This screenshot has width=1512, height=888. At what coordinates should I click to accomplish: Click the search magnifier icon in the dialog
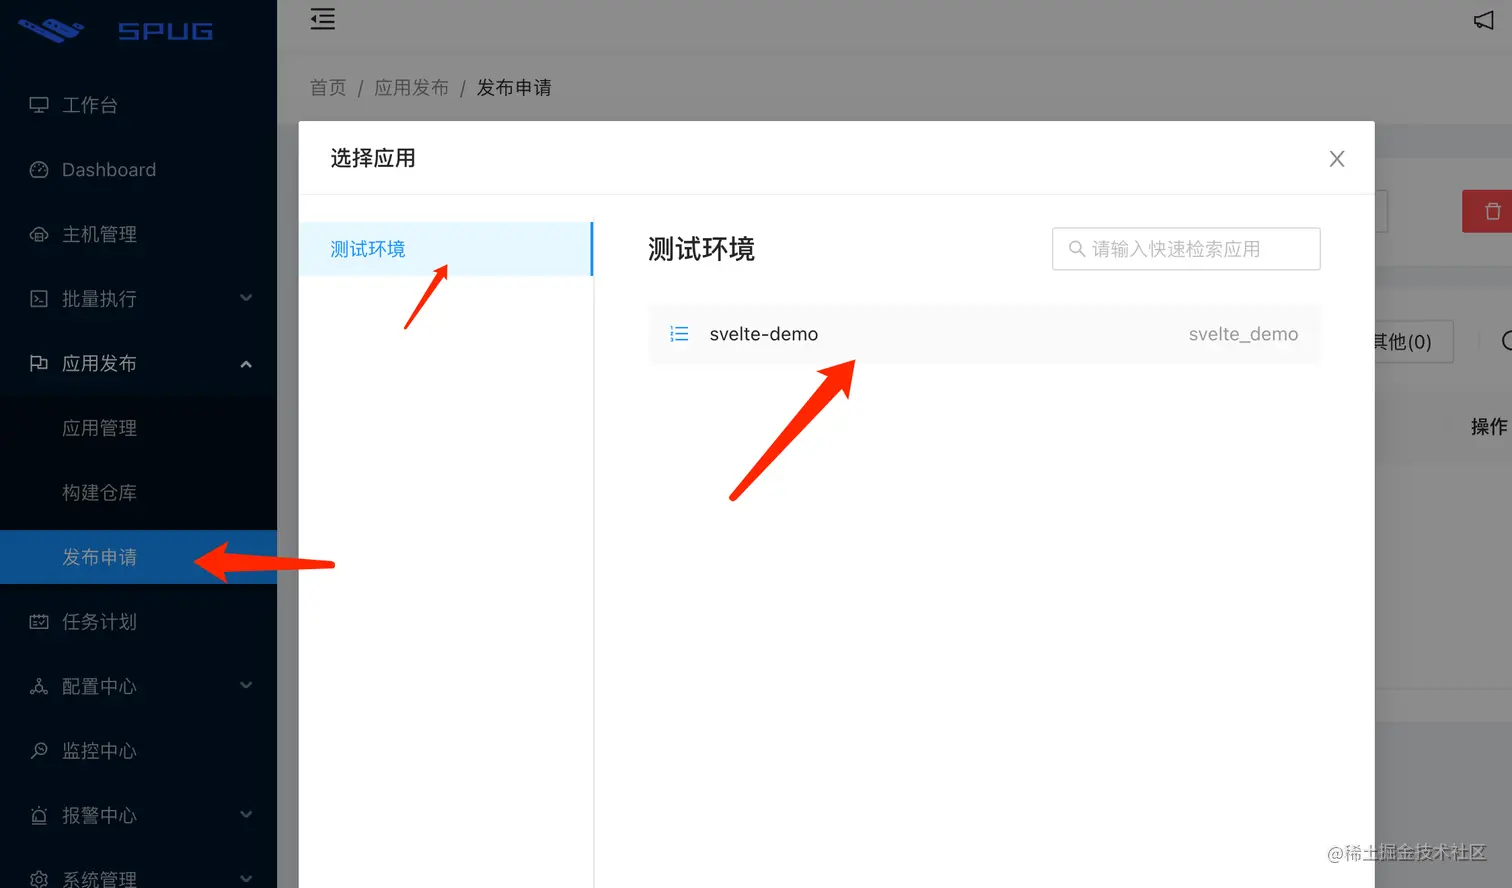click(1077, 249)
